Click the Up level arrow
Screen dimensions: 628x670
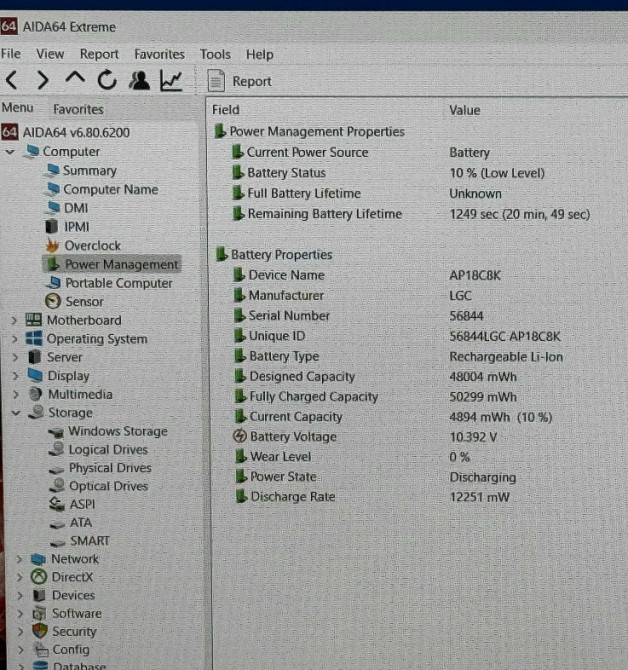tap(75, 78)
